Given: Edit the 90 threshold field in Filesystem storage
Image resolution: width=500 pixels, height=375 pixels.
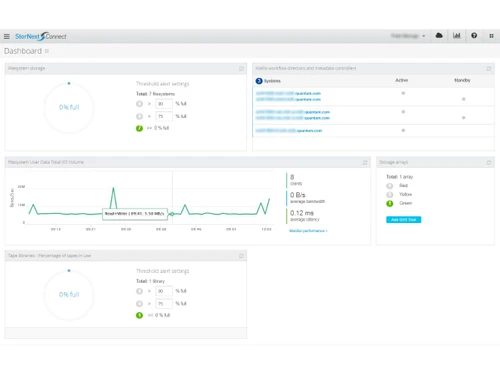Looking at the screenshot, I should (x=164, y=104).
